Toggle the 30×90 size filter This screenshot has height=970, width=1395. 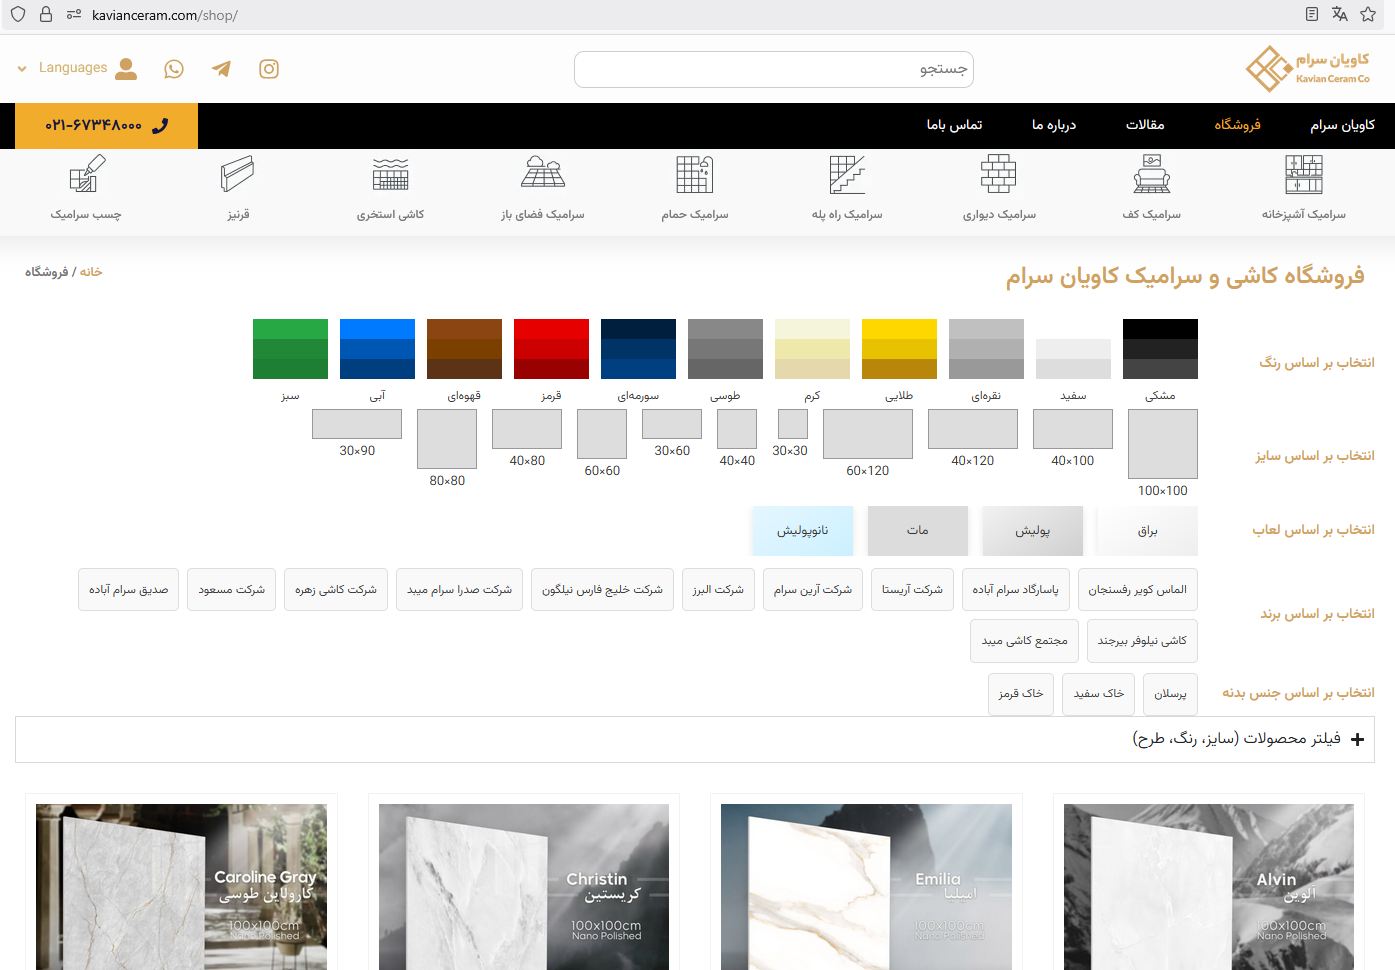point(357,424)
